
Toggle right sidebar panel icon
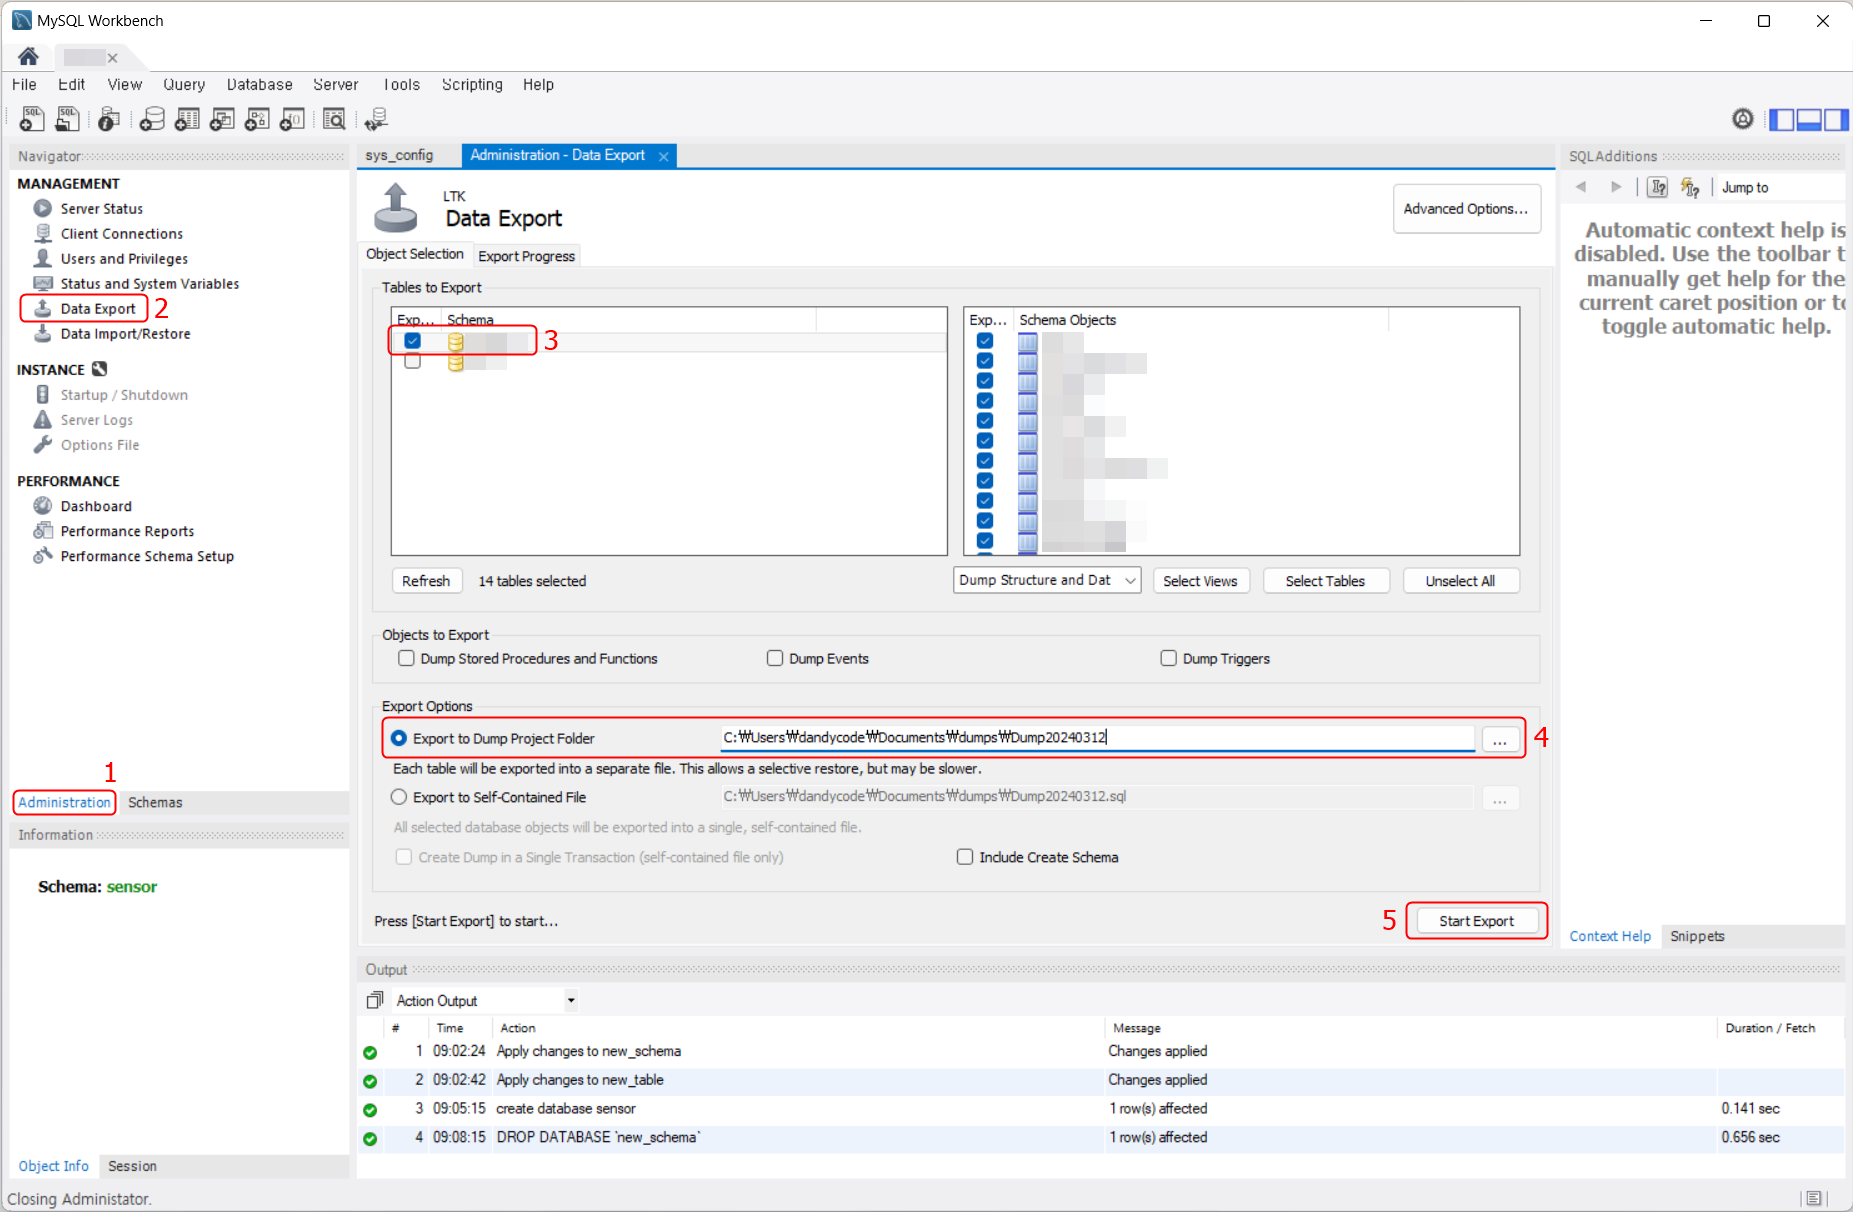pyautogui.click(x=1836, y=120)
